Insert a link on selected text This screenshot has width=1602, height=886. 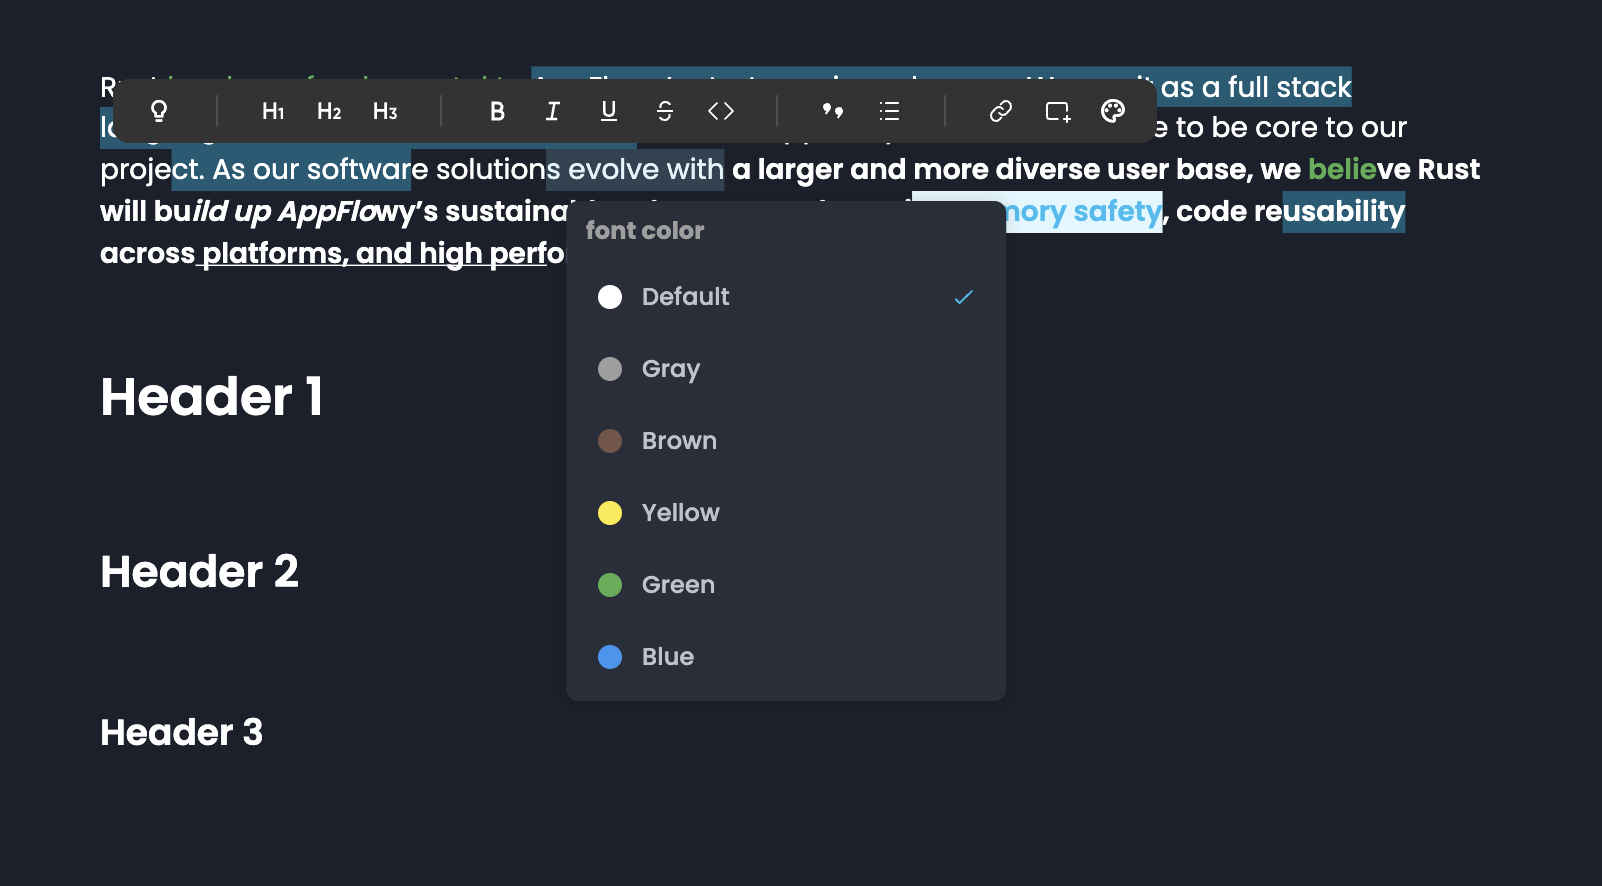(1001, 111)
